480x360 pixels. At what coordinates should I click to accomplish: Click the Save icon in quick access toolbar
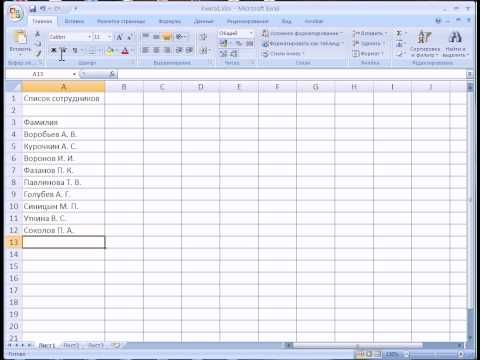(x=33, y=9)
